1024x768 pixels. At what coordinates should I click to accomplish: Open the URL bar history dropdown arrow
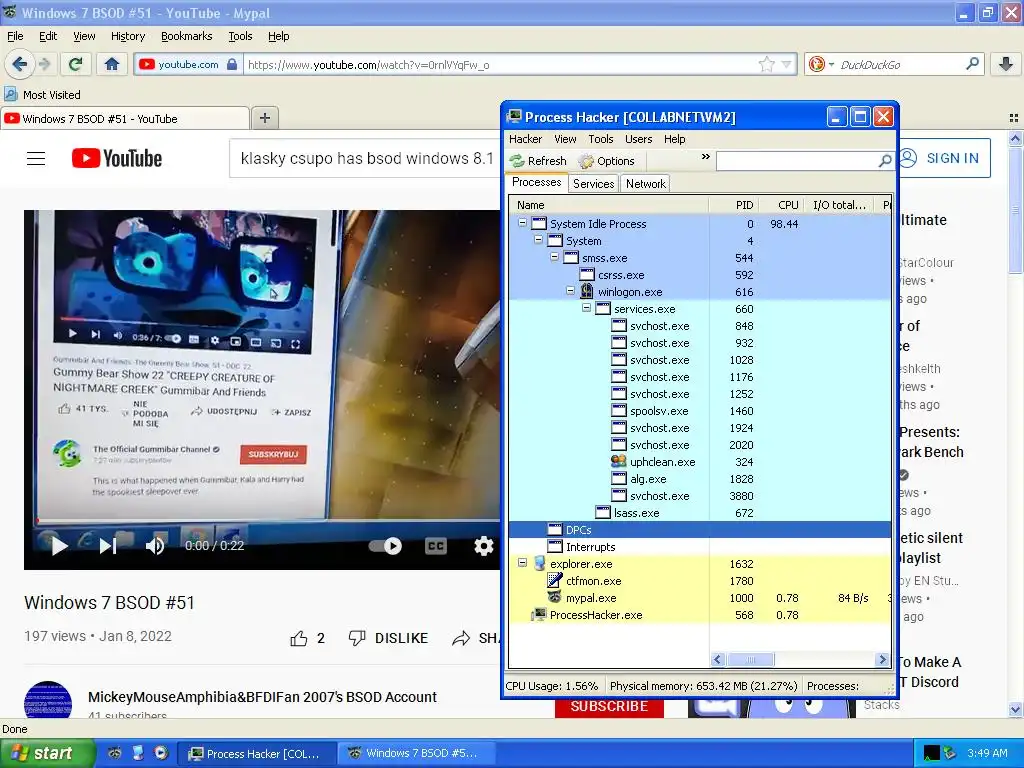pyautogui.click(x=786, y=64)
